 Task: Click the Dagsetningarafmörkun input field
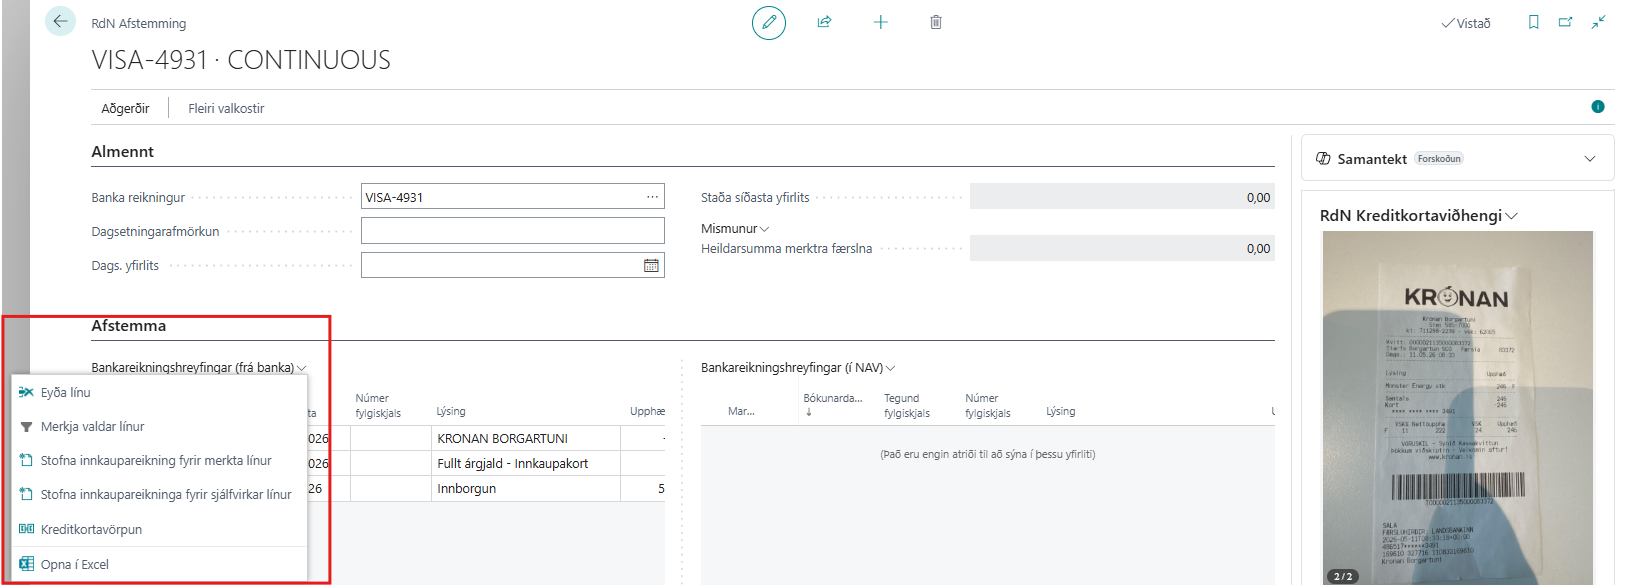coord(513,231)
